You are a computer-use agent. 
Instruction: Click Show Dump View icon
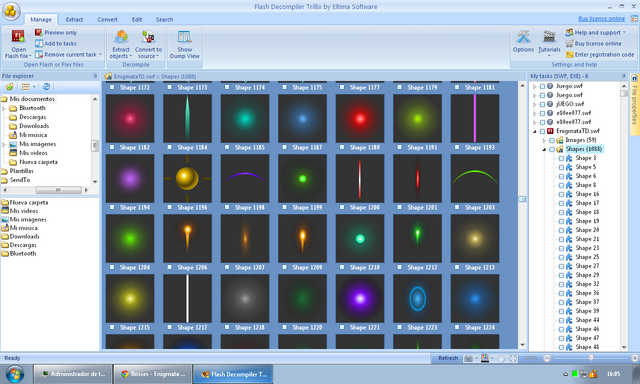pos(184,37)
